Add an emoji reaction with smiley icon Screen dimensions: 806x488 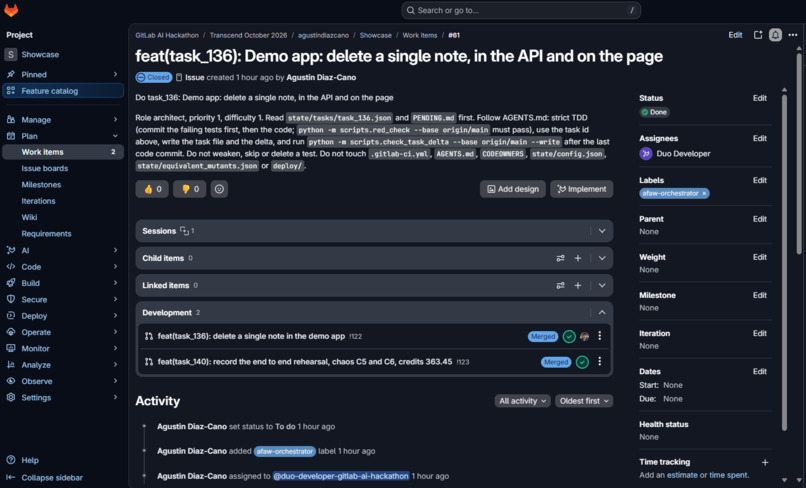[x=219, y=189]
